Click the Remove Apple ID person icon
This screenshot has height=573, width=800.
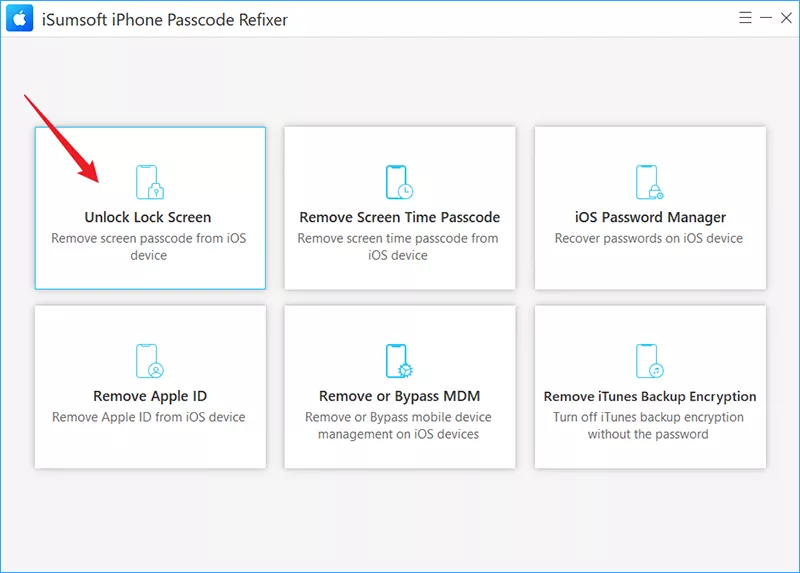[x=150, y=361]
